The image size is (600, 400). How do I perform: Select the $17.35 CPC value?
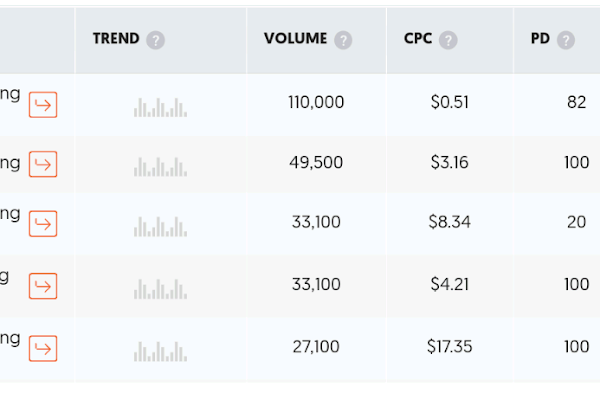point(449,347)
